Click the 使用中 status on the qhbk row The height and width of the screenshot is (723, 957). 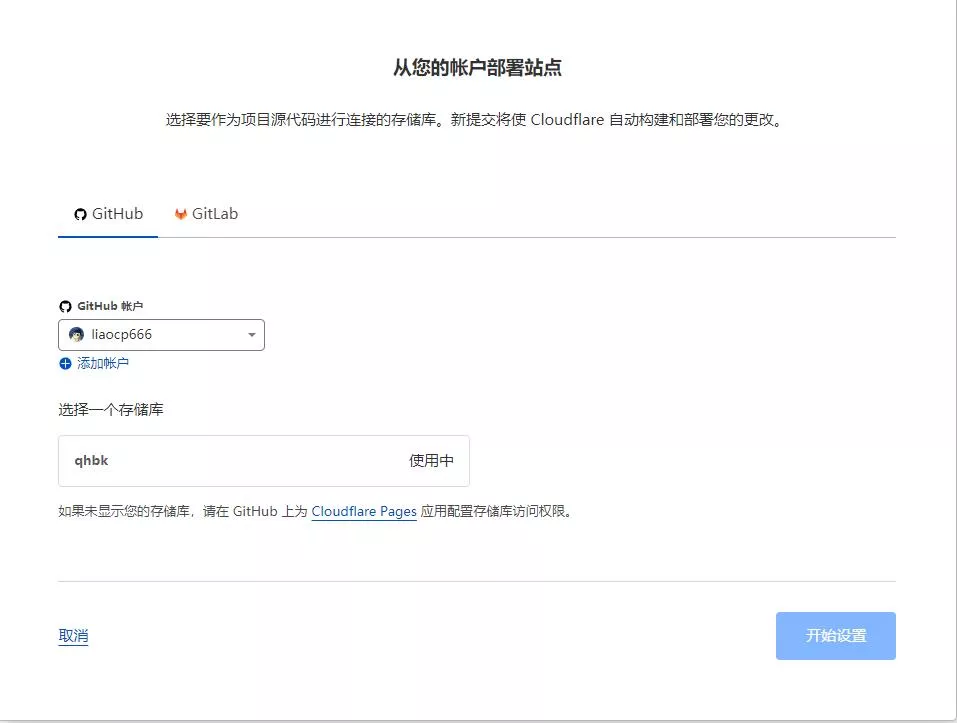[431, 461]
